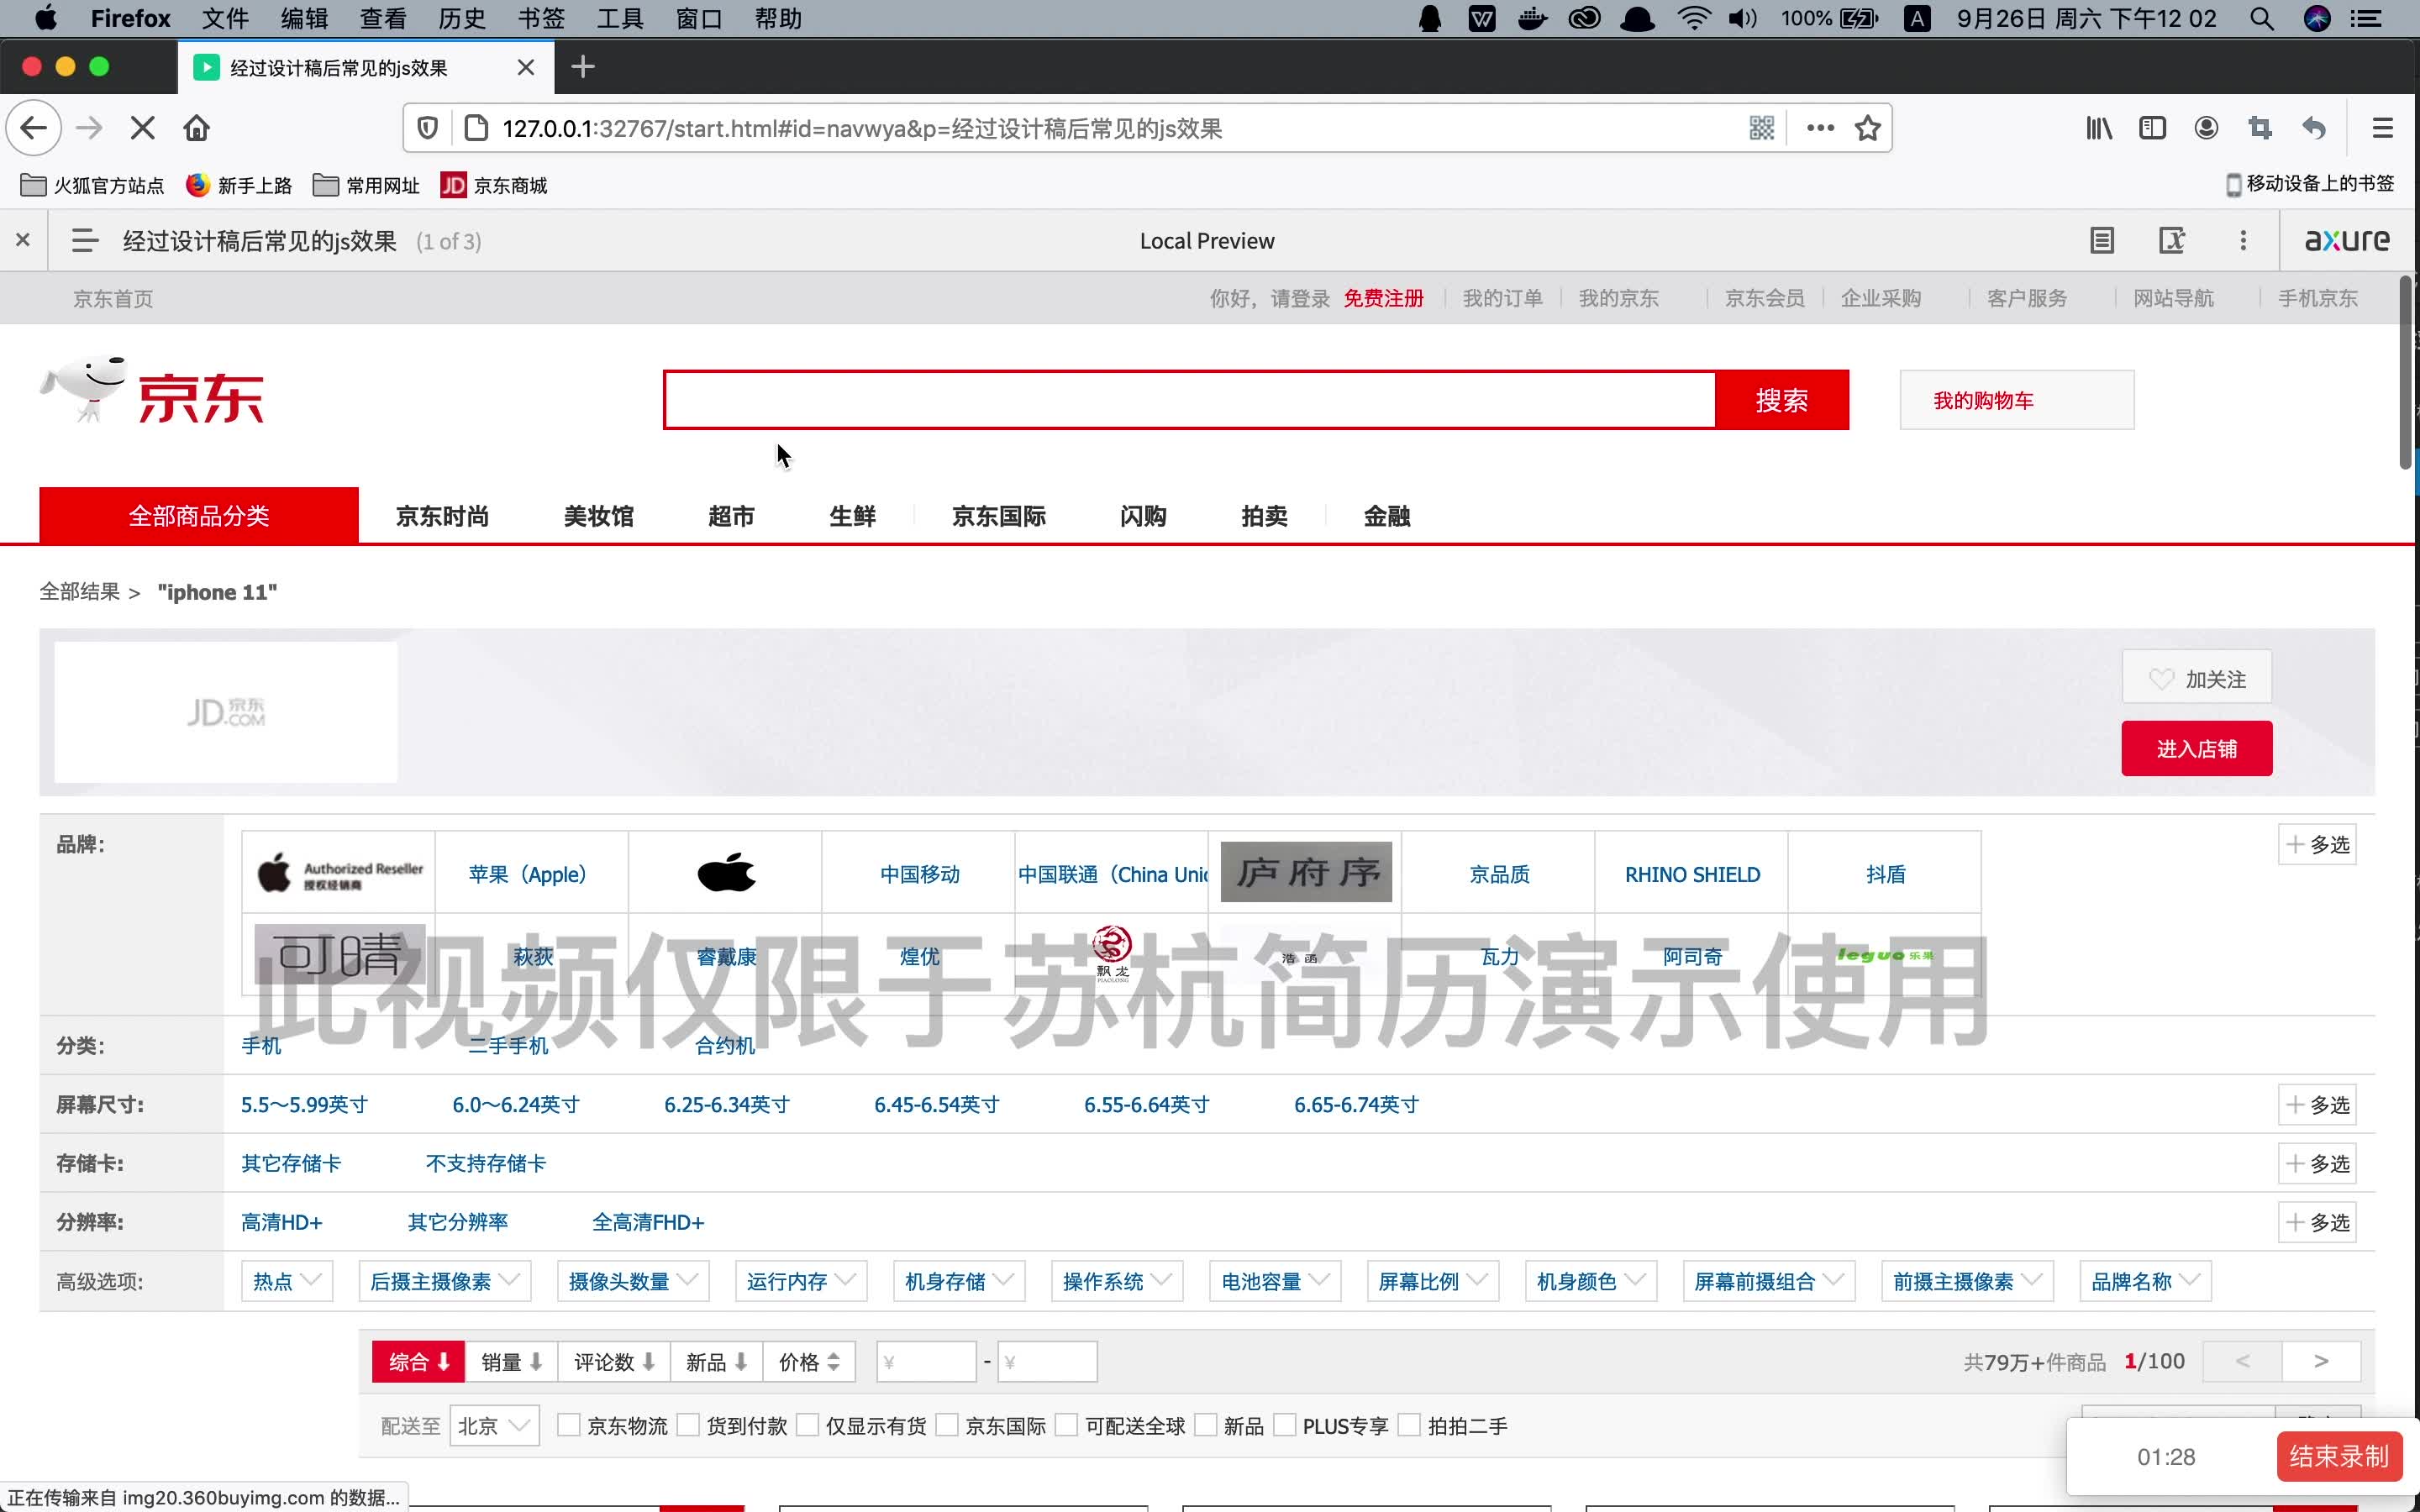Open the Axure notes panel icon
The height and width of the screenshot is (1512, 2420).
[x=2102, y=240]
